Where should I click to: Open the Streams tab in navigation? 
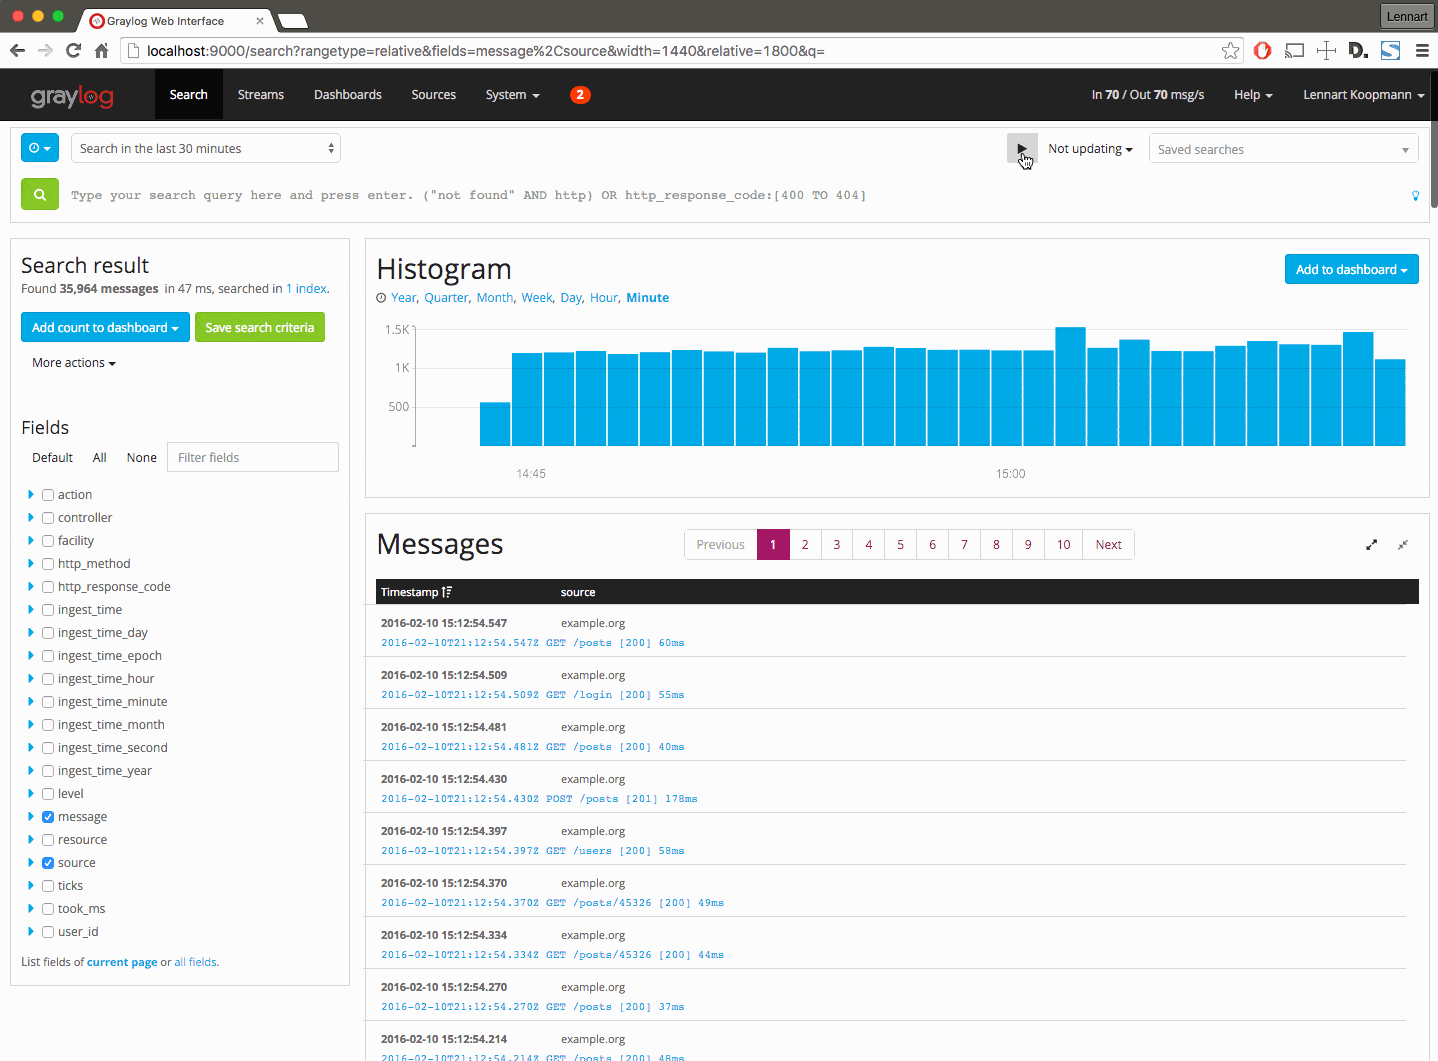coord(261,95)
